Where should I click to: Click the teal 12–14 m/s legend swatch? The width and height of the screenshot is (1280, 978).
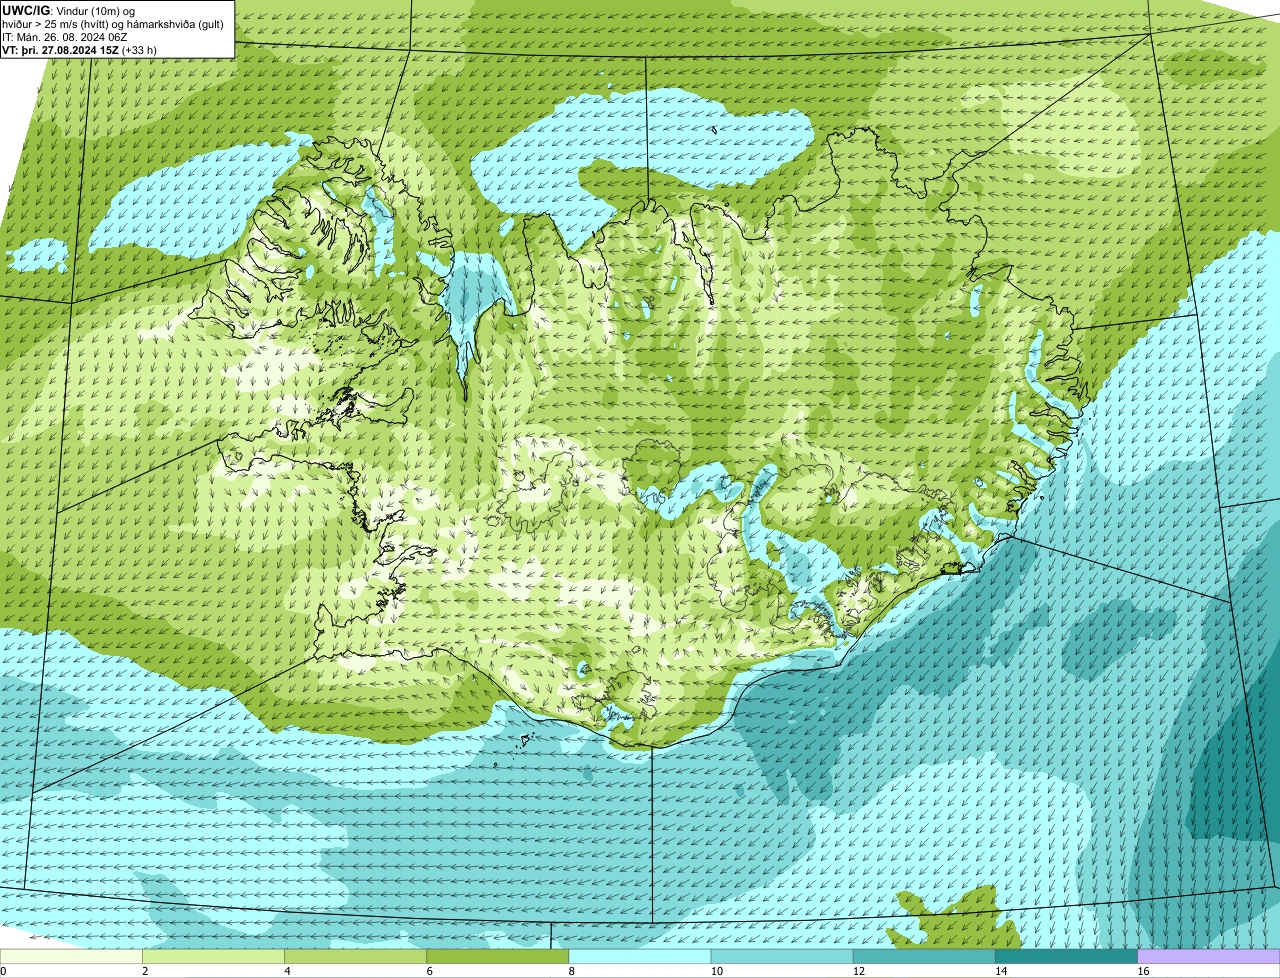coord(924,956)
